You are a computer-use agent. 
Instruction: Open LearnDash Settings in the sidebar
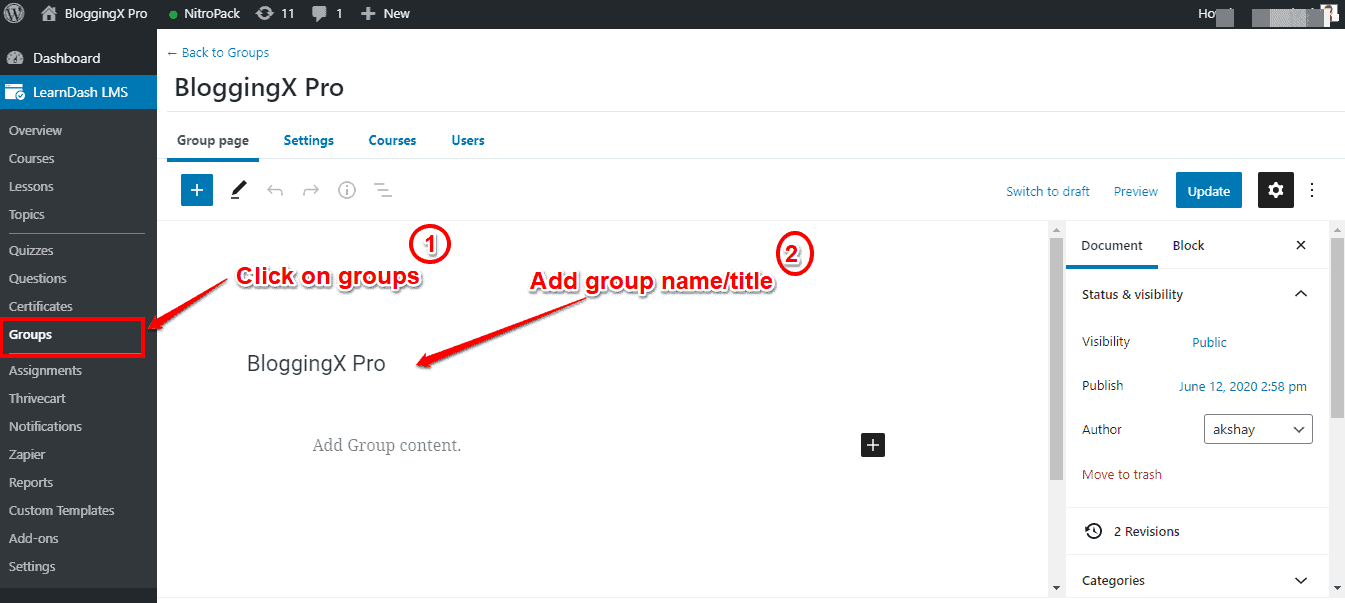[32, 567]
